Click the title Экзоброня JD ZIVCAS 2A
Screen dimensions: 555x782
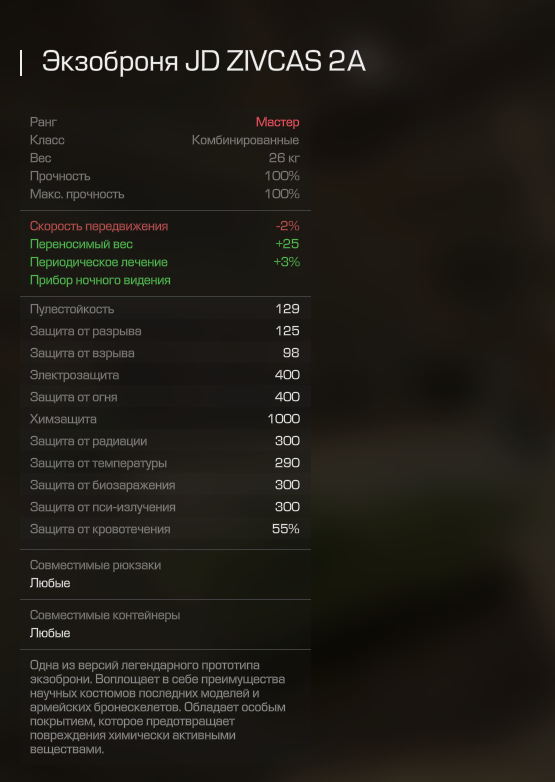203,62
